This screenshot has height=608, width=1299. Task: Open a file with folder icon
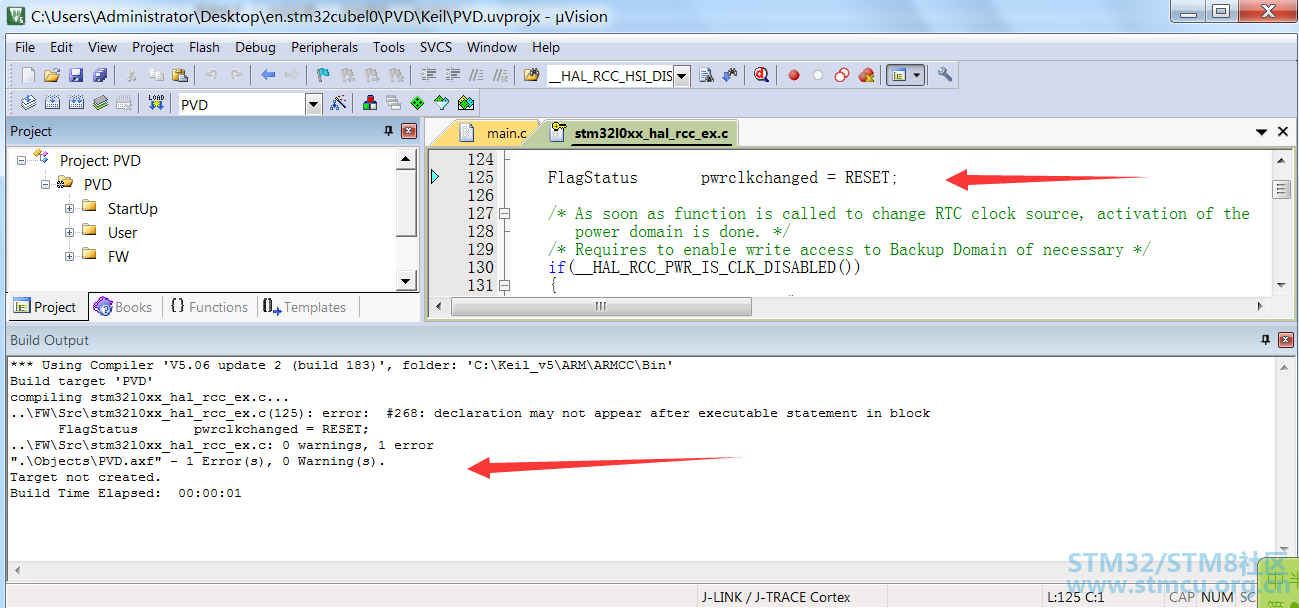point(51,75)
